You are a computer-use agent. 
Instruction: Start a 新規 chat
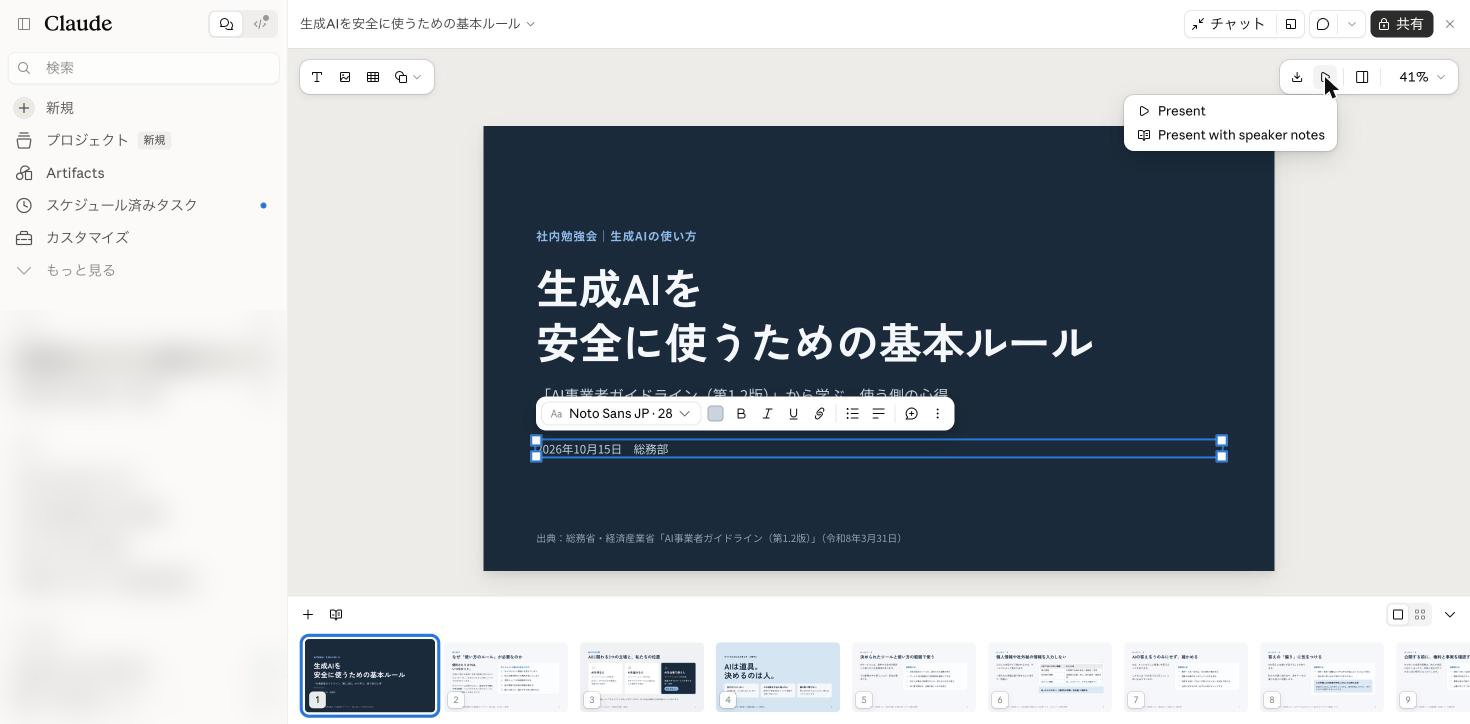(x=59, y=108)
